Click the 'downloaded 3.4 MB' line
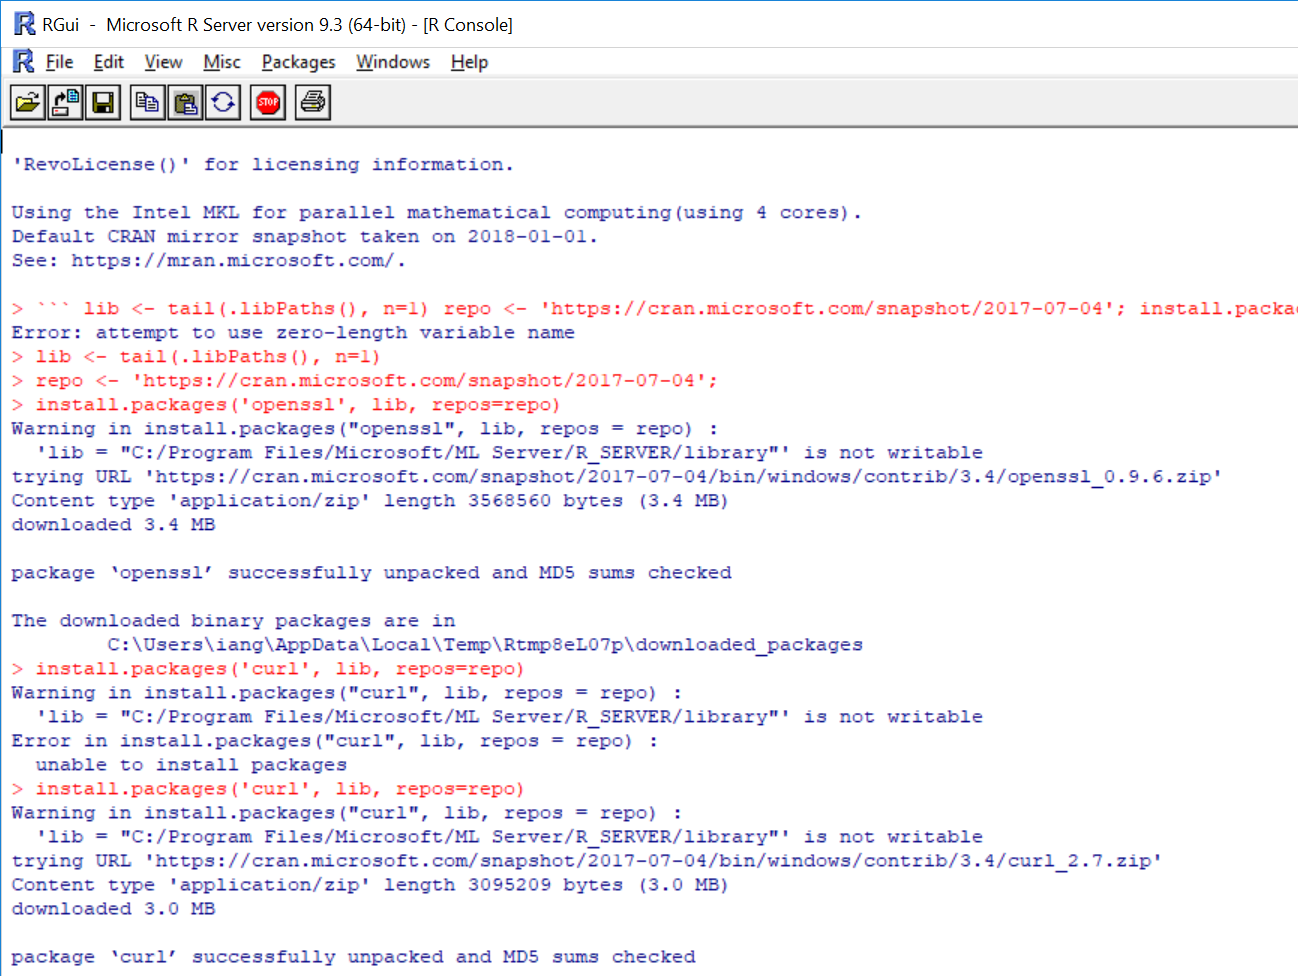This screenshot has height=976, width=1298. (113, 524)
